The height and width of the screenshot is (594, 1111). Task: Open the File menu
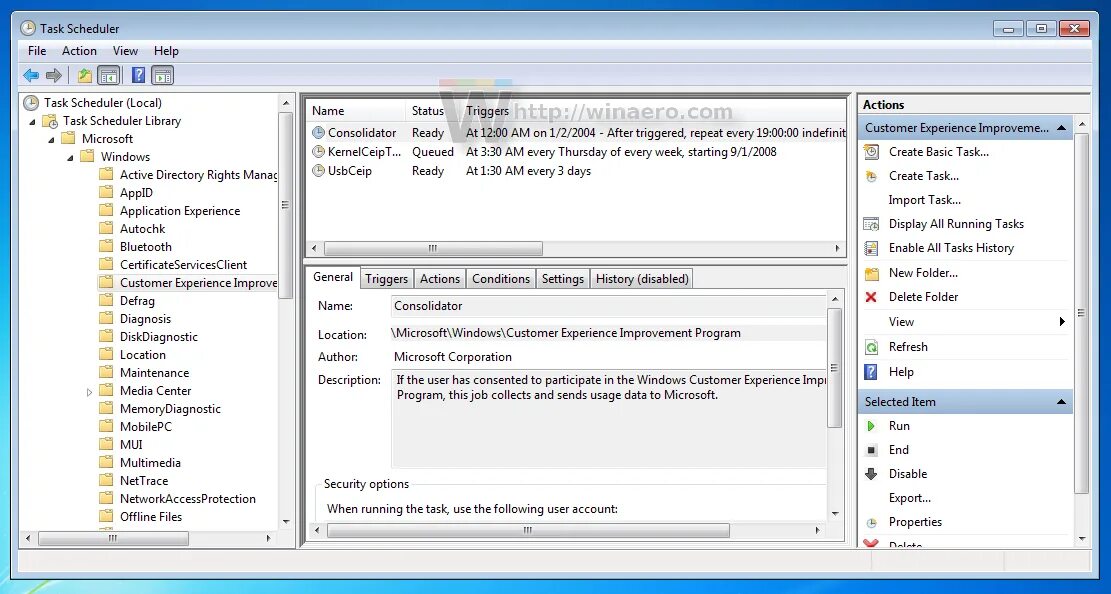point(37,51)
